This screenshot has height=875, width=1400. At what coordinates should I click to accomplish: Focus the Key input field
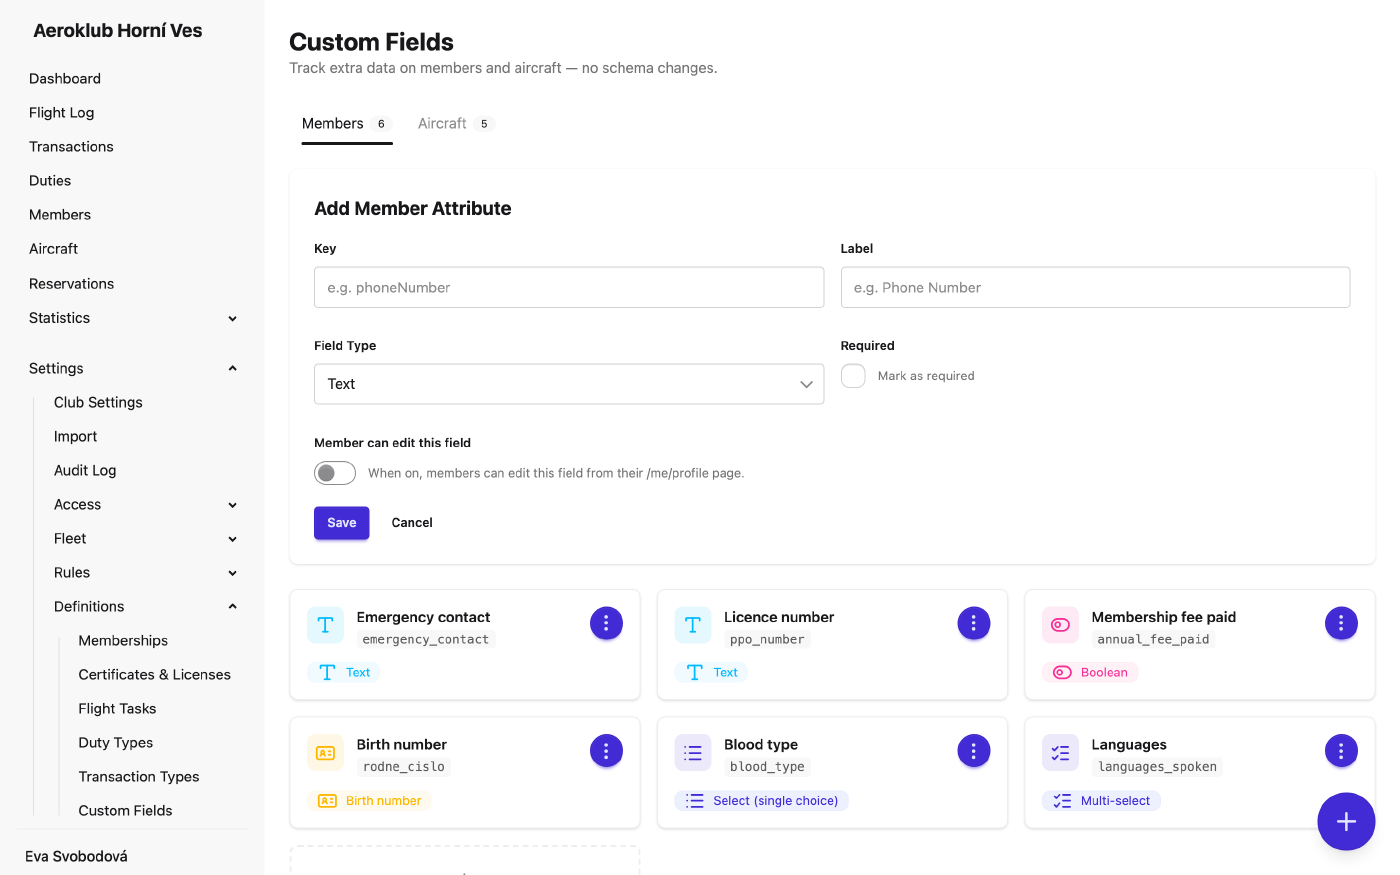click(569, 288)
